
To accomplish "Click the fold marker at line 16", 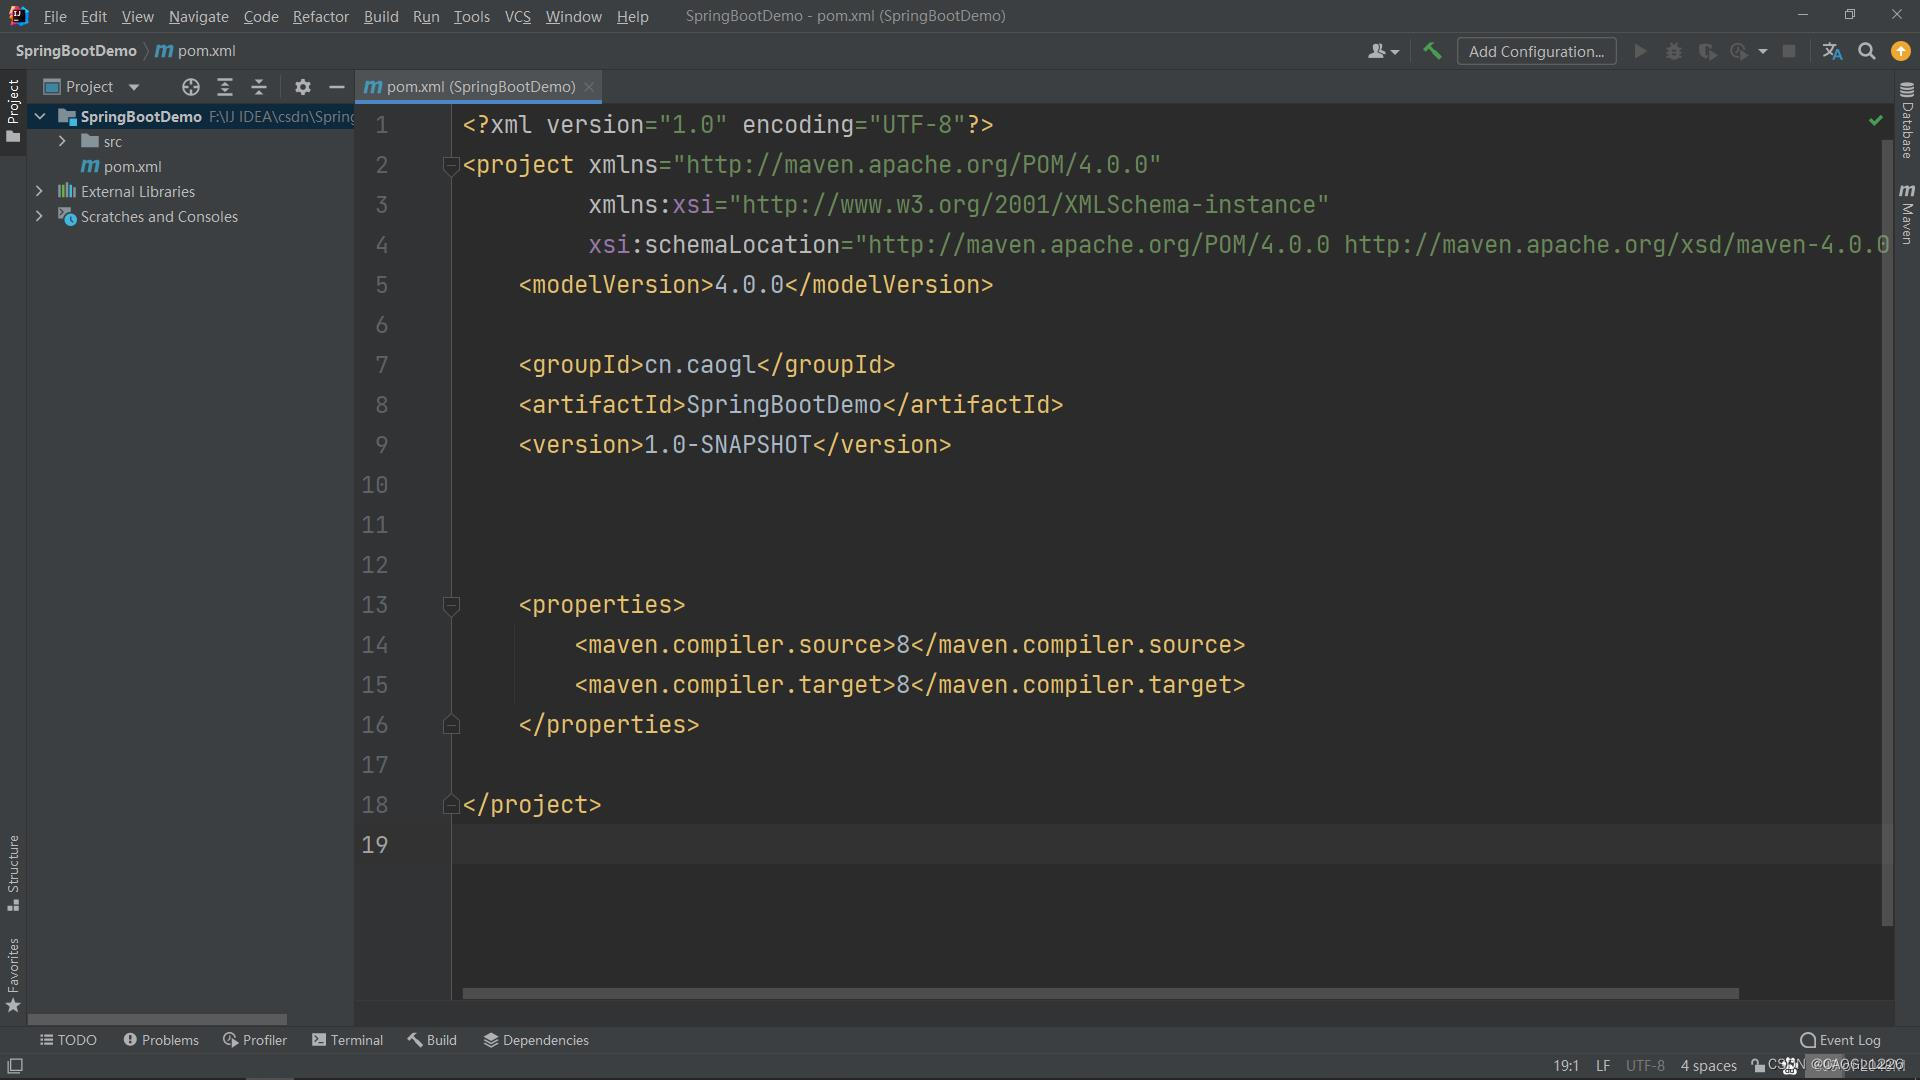I will coord(450,725).
